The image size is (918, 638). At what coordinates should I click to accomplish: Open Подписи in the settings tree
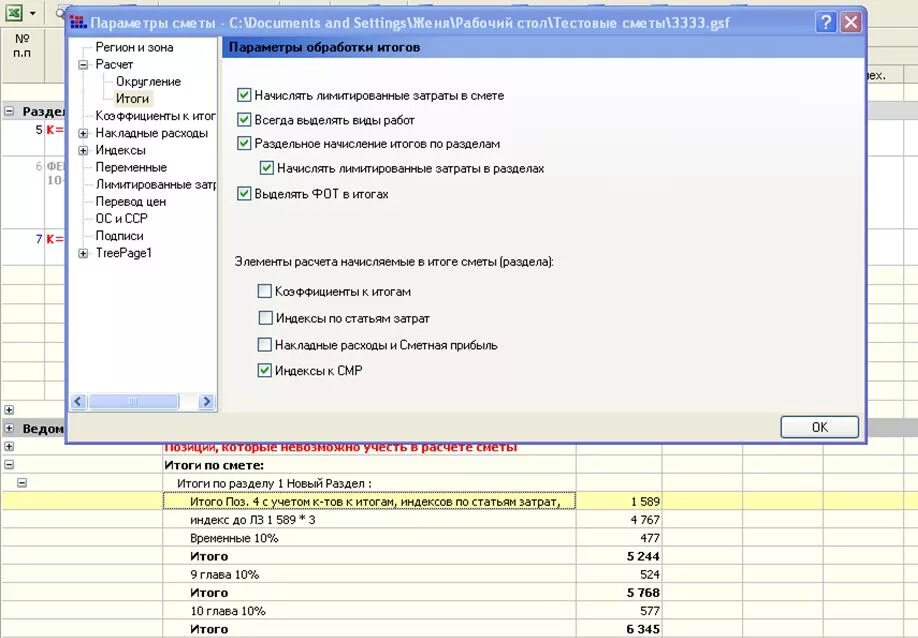click(x=119, y=236)
